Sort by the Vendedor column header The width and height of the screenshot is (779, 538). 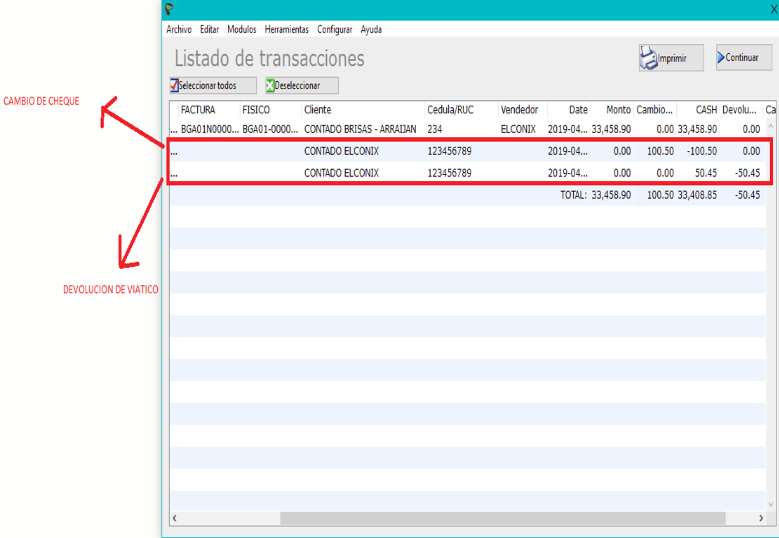pos(523,110)
